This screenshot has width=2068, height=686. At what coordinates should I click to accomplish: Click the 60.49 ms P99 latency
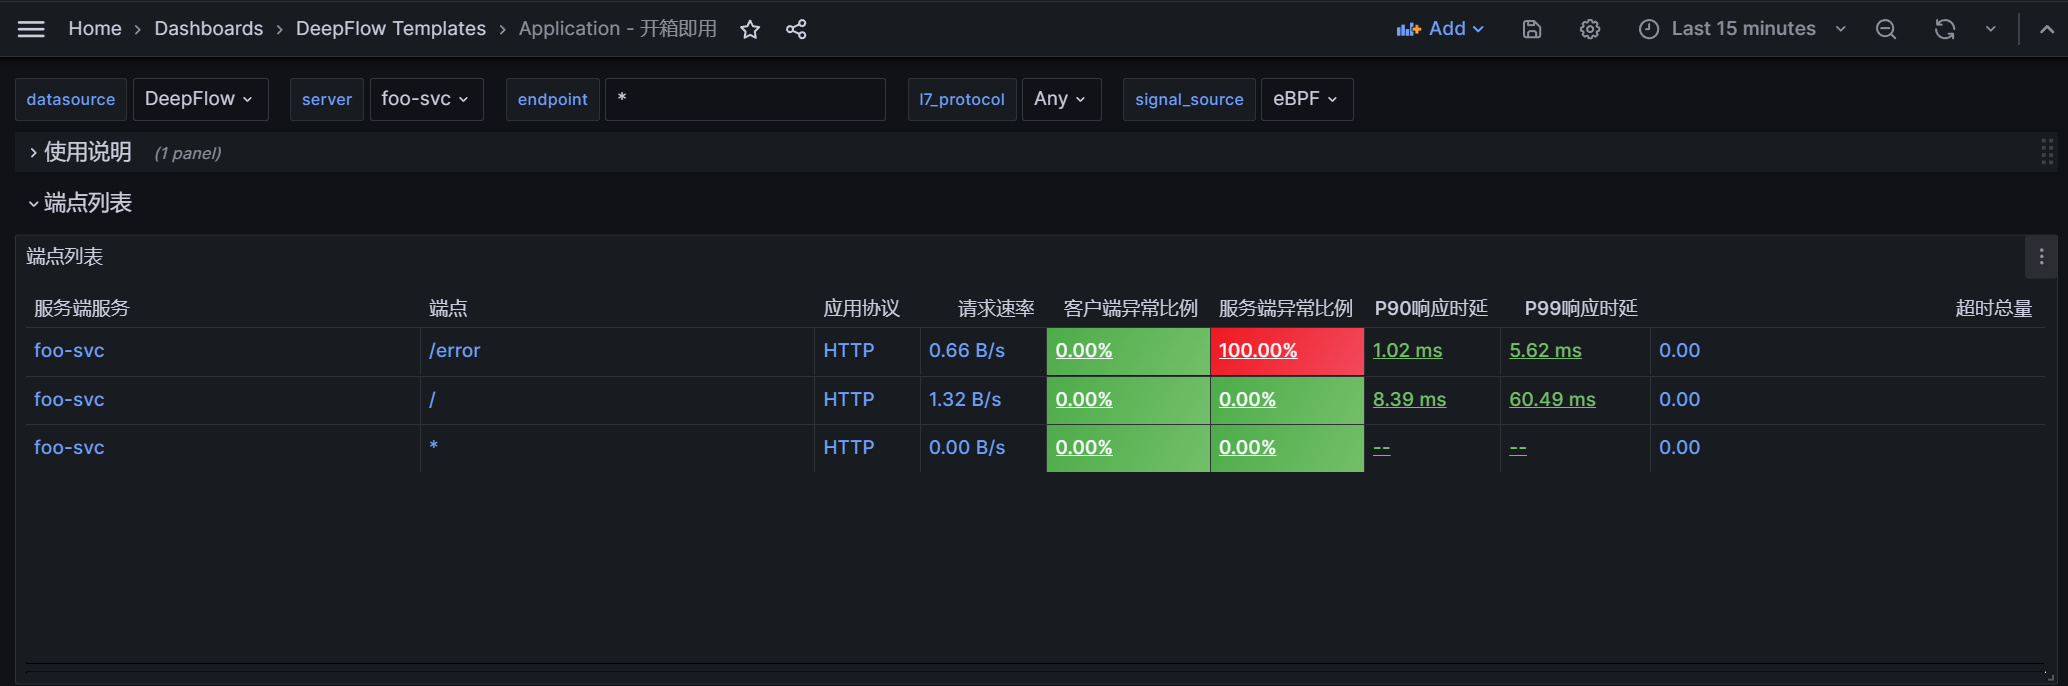coord(1552,400)
